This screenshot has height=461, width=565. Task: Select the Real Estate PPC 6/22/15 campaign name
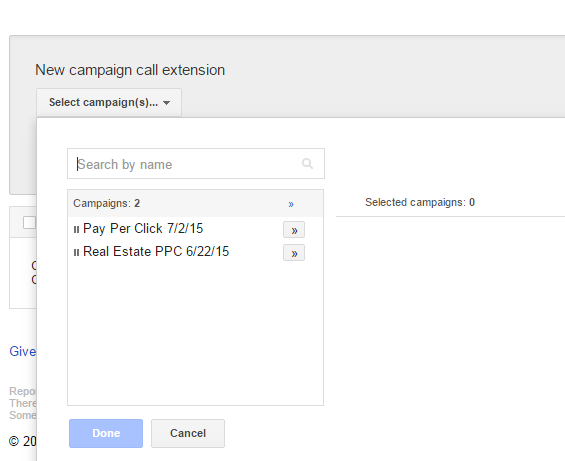(156, 252)
